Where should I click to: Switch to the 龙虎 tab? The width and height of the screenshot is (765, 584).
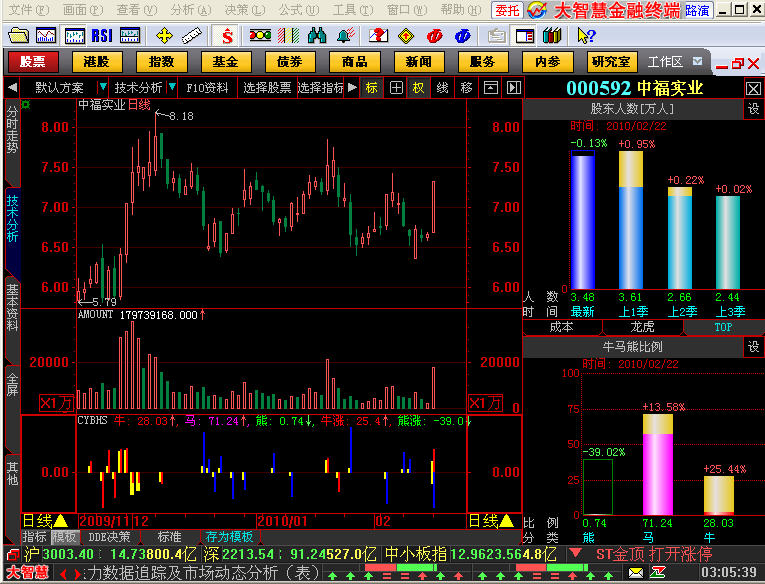pyautogui.click(x=642, y=326)
